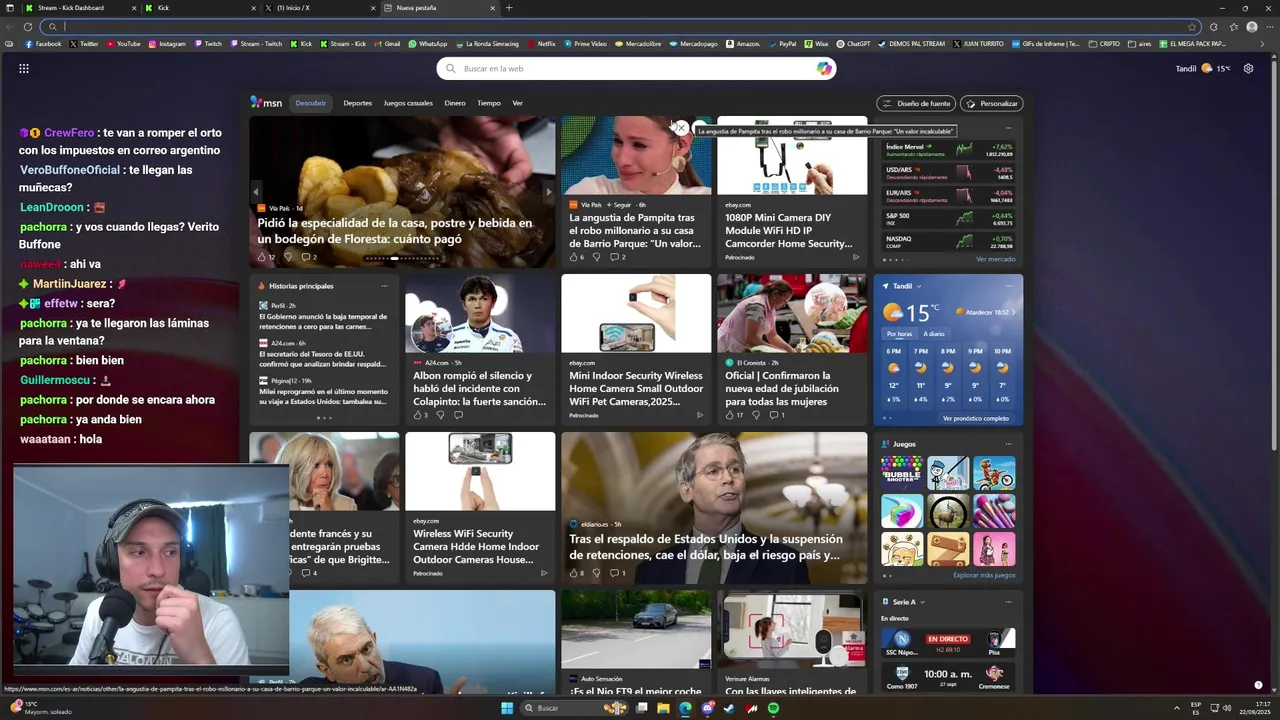Viewport: 1280px width, 720px height.
Task: Open more options on market card
Action: tap(1008, 128)
